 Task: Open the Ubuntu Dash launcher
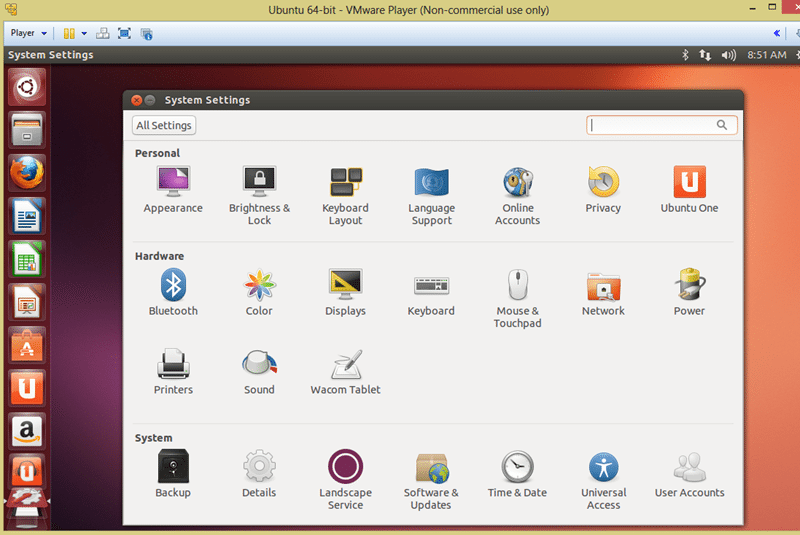point(27,87)
